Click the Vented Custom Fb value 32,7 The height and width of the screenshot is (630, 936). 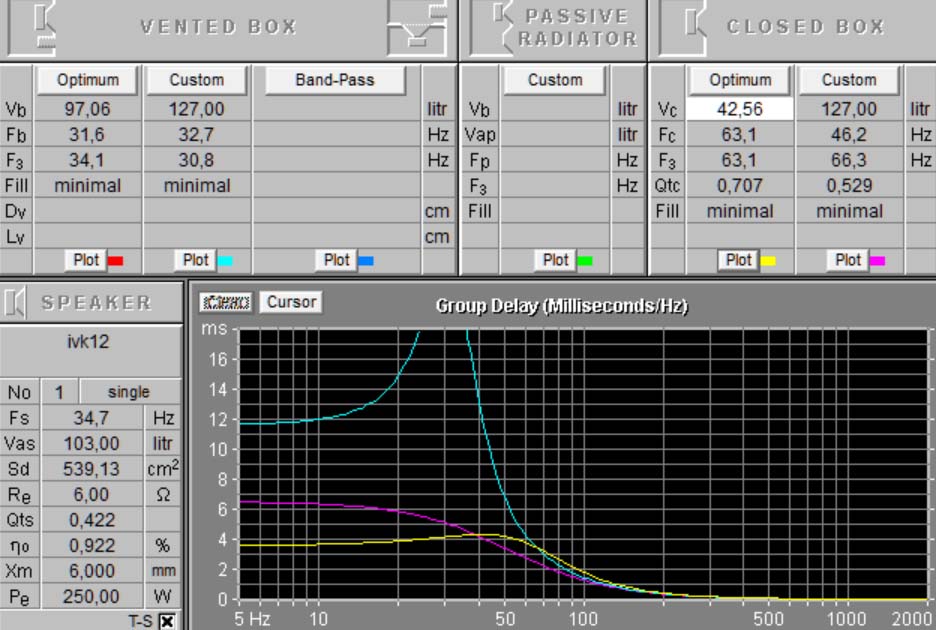click(x=197, y=135)
